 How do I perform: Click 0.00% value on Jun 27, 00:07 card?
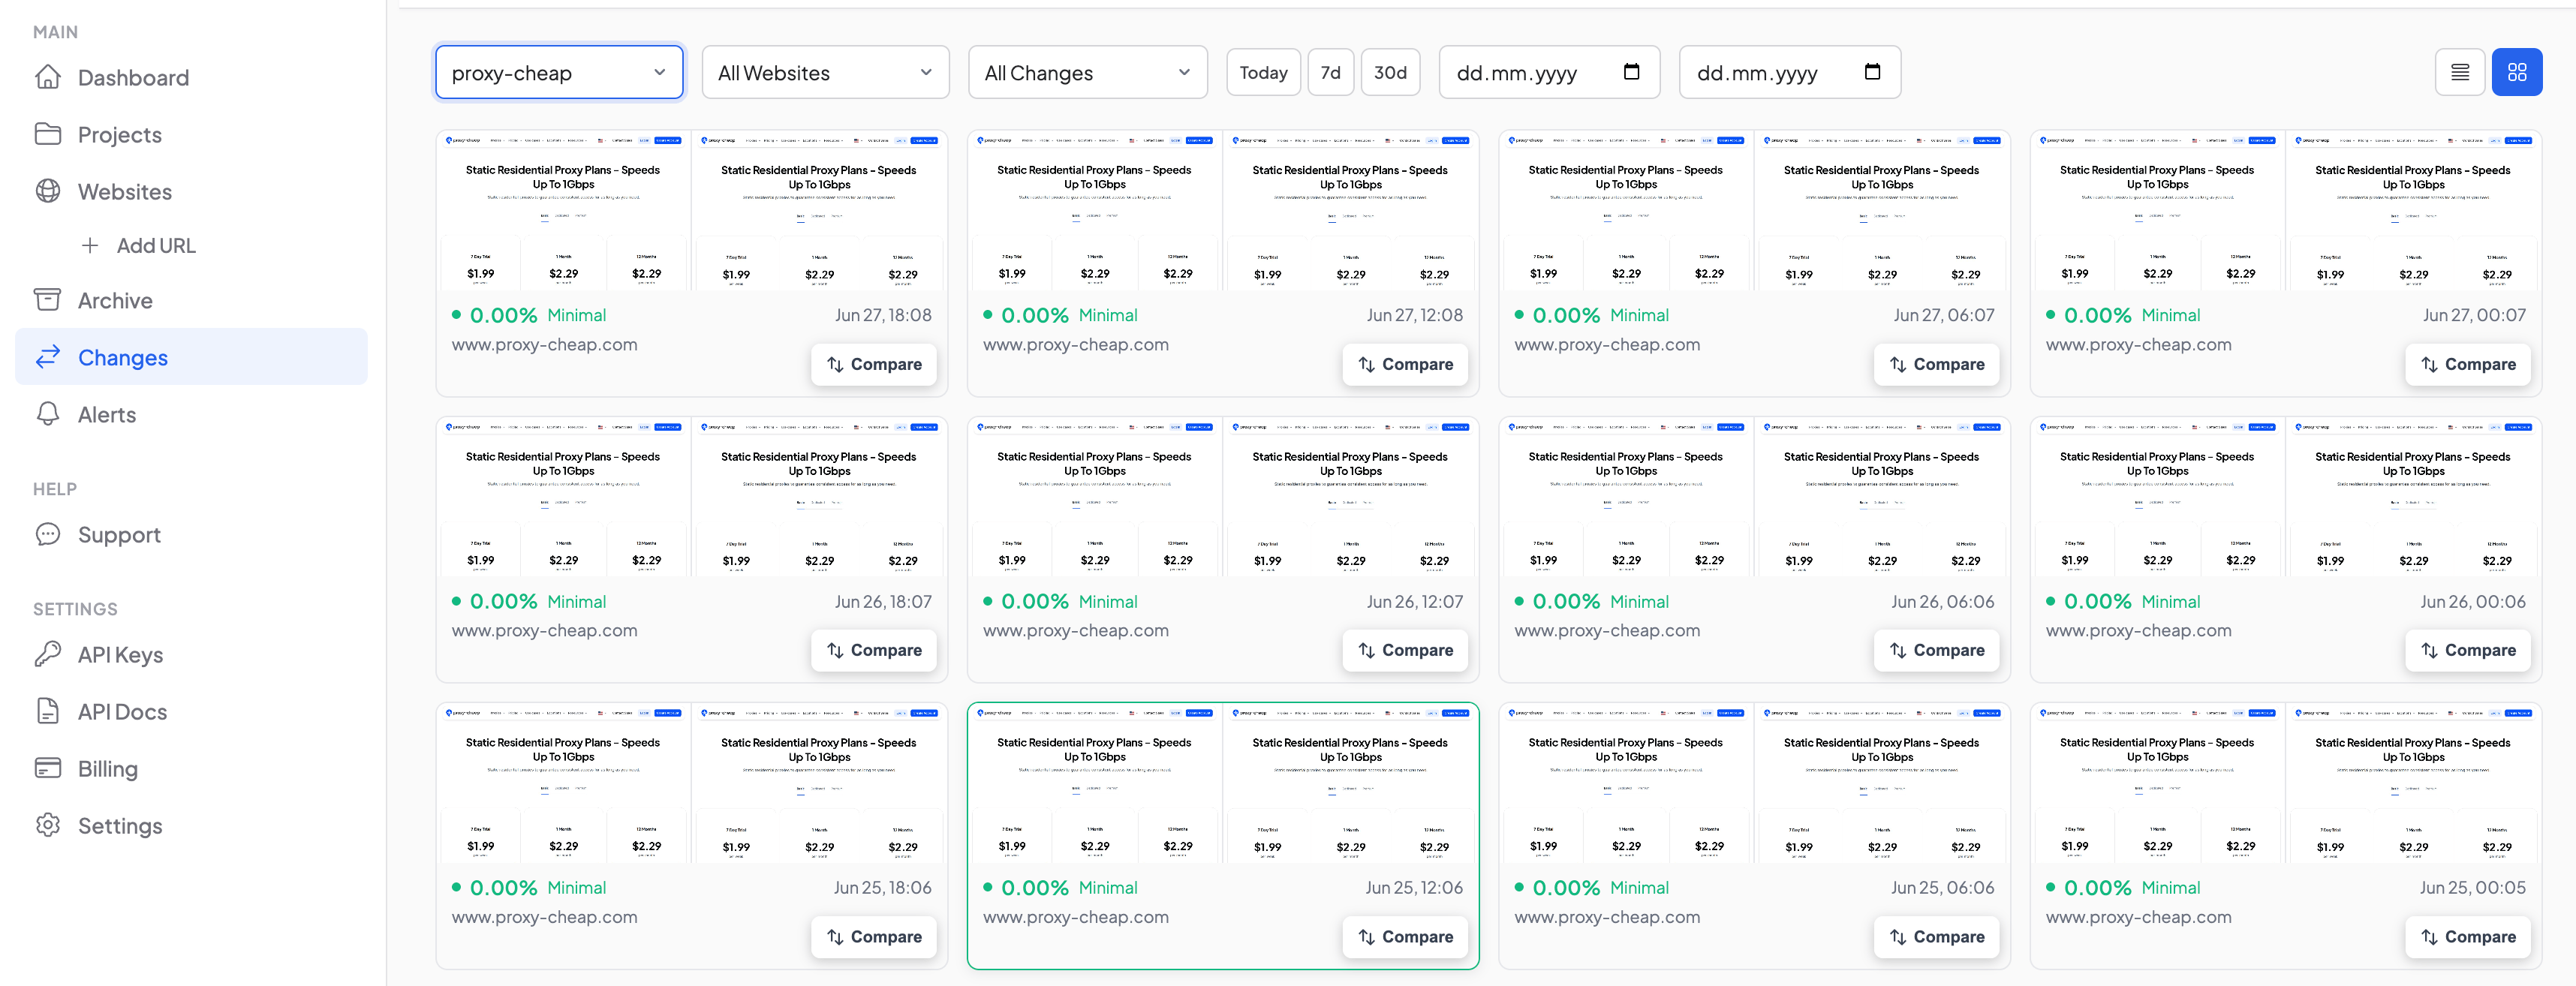(2097, 315)
